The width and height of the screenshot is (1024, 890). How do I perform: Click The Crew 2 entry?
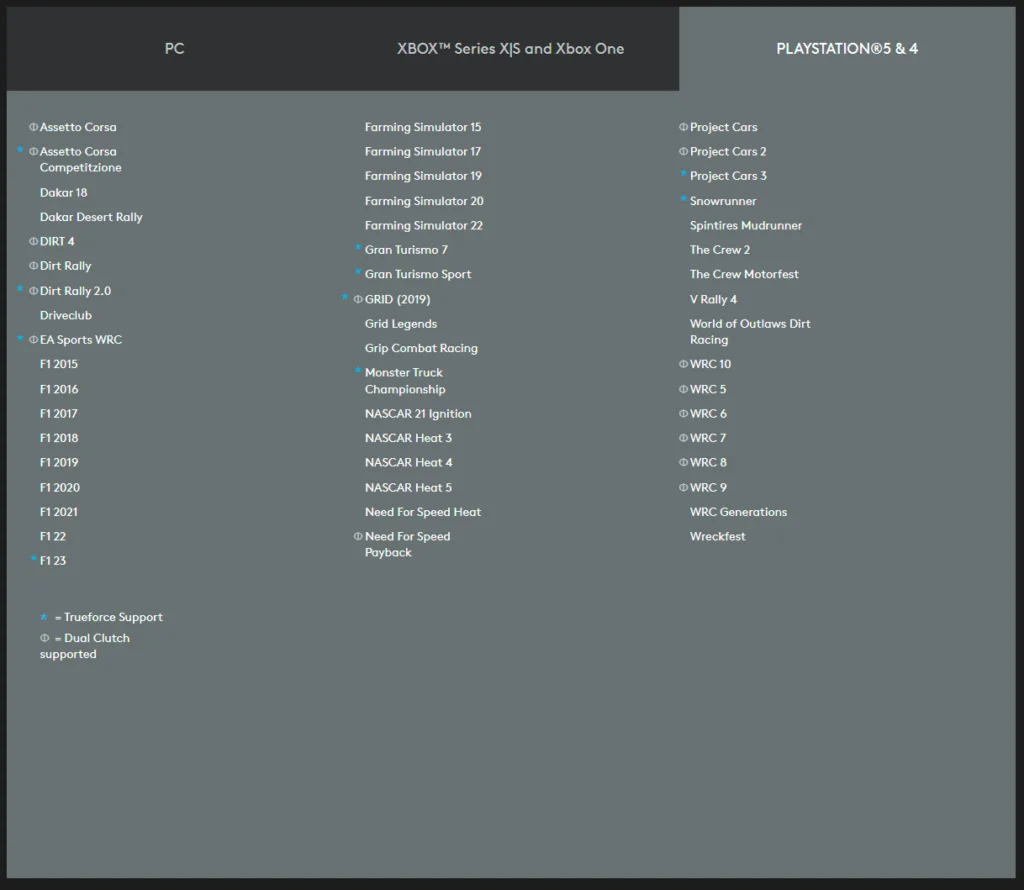click(720, 249)
